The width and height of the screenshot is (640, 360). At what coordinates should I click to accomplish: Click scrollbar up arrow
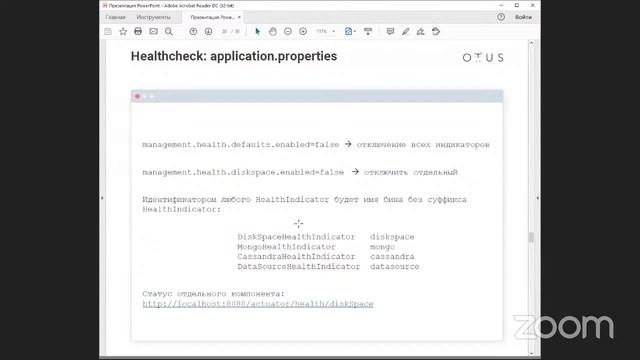pos(531,42)
